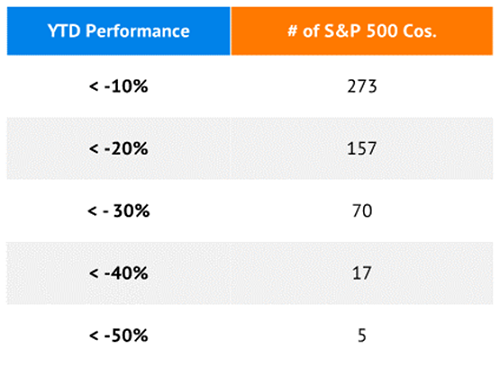Click the gray shaded row containing 17
The width and height of the screenshot is (500, 367).
(x=250, y=273)
